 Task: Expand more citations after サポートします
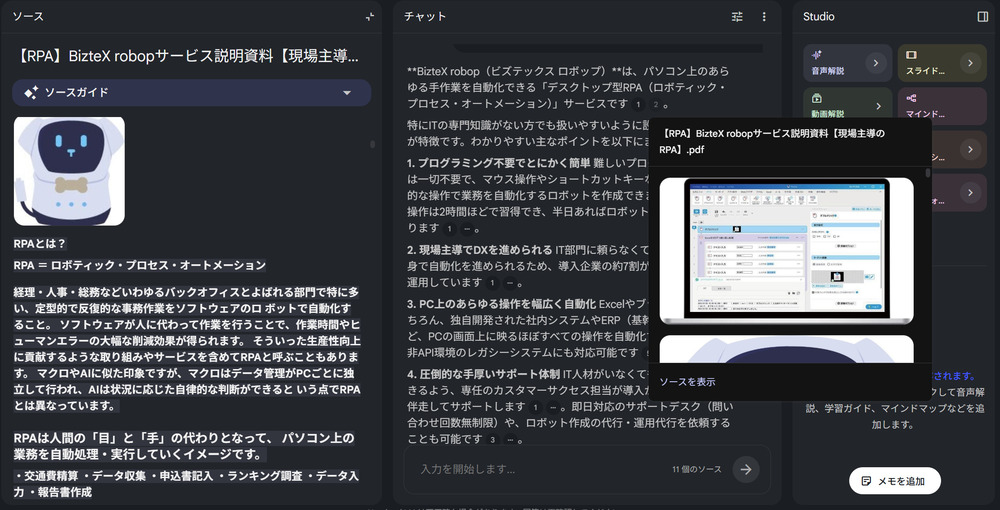point(553,407)
